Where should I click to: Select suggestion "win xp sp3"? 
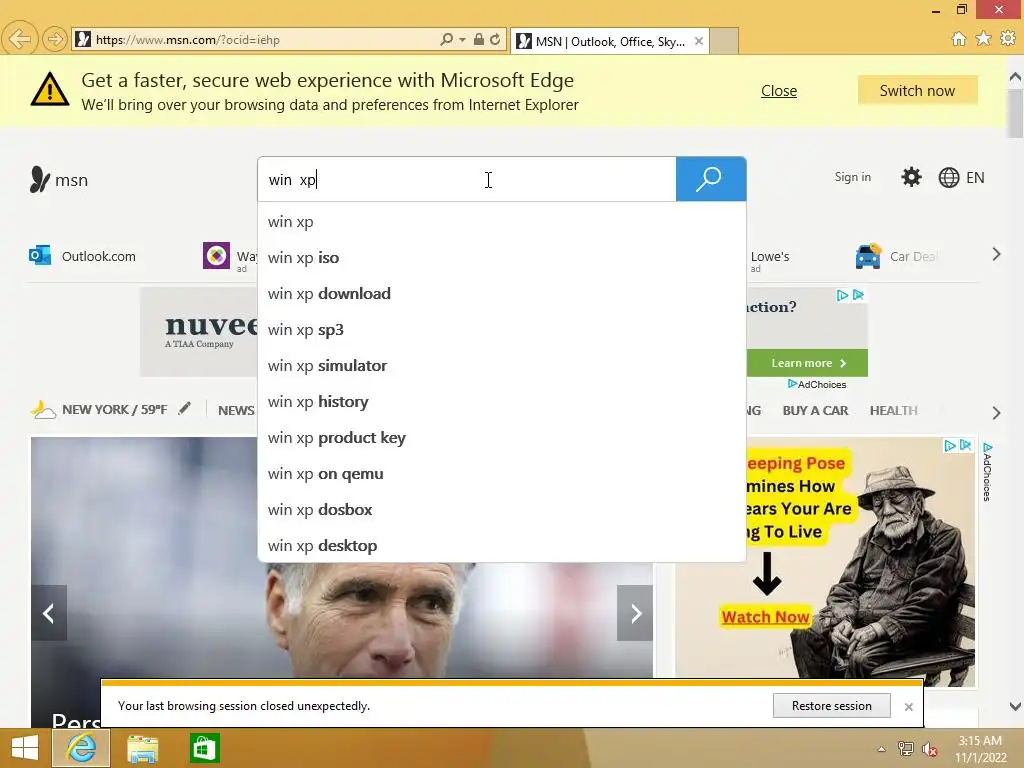point(502,330)
